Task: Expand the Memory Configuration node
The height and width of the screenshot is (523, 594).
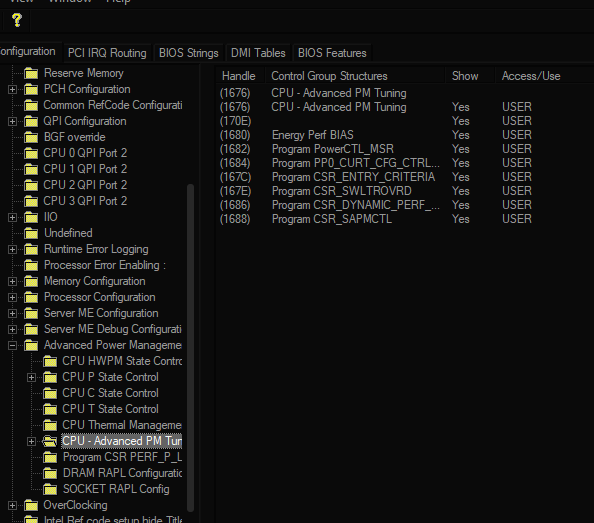Action: click(12, 281)
